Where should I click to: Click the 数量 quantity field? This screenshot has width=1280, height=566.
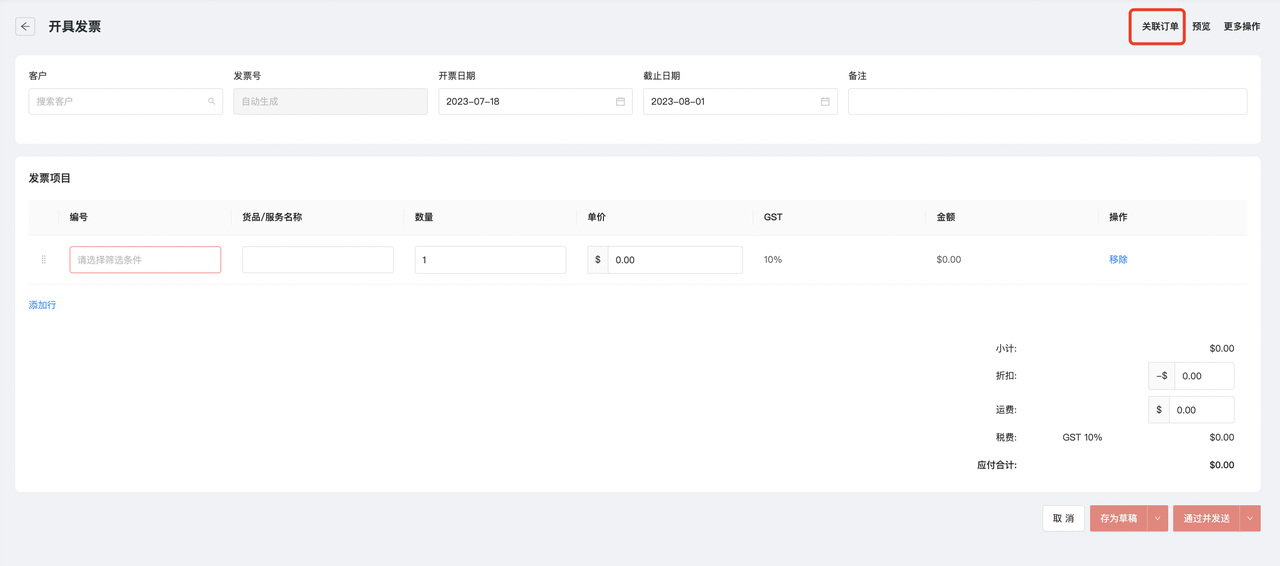490,259
